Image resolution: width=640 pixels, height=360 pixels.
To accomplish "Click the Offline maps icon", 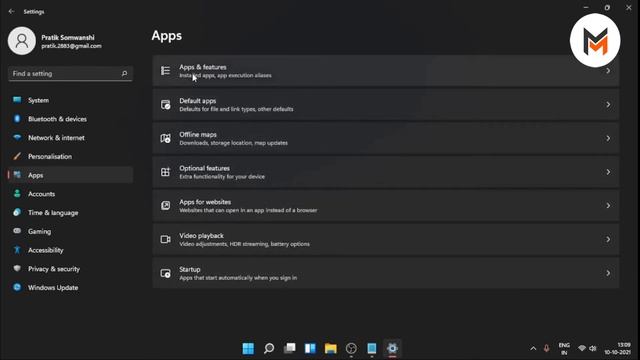I will [x=165, y=138].
